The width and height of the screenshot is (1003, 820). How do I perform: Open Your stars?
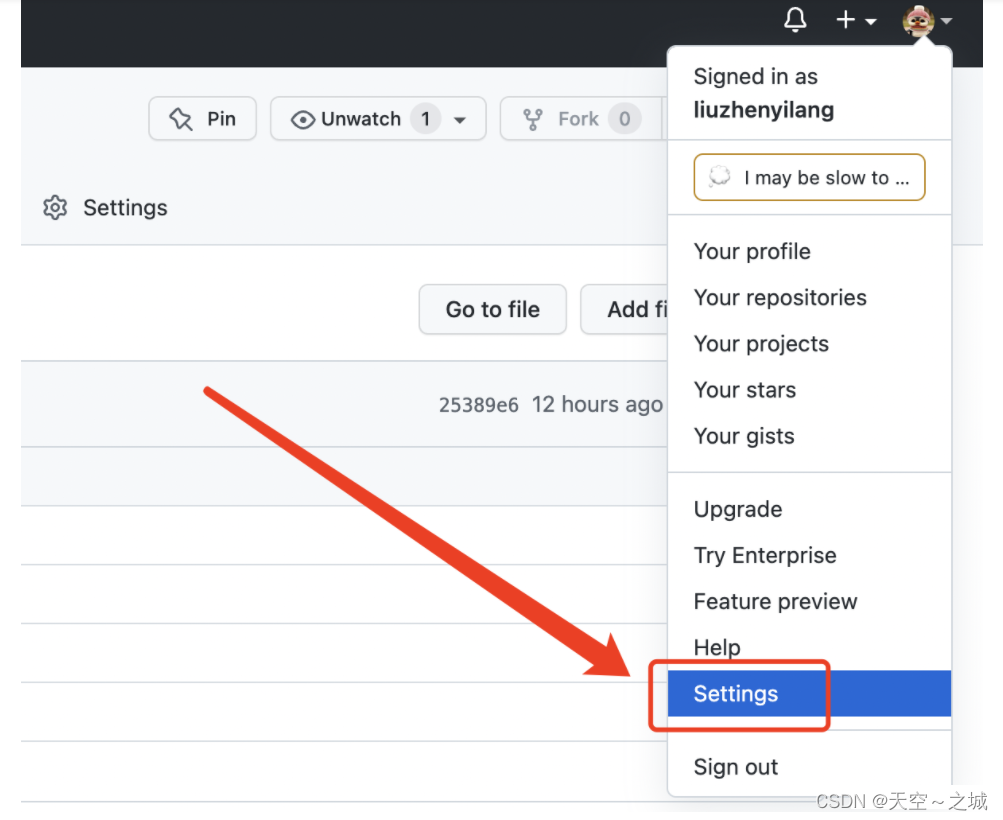coord(809,390)
